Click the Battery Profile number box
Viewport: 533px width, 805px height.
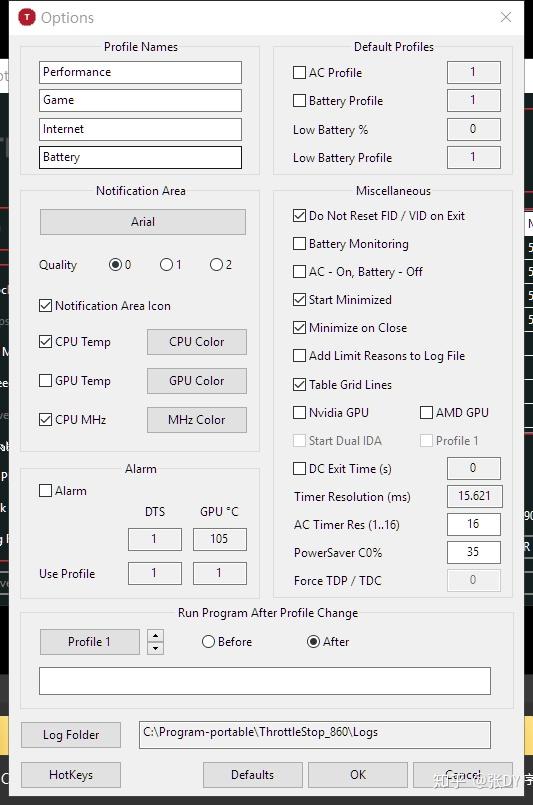click(x=473, y=101)
